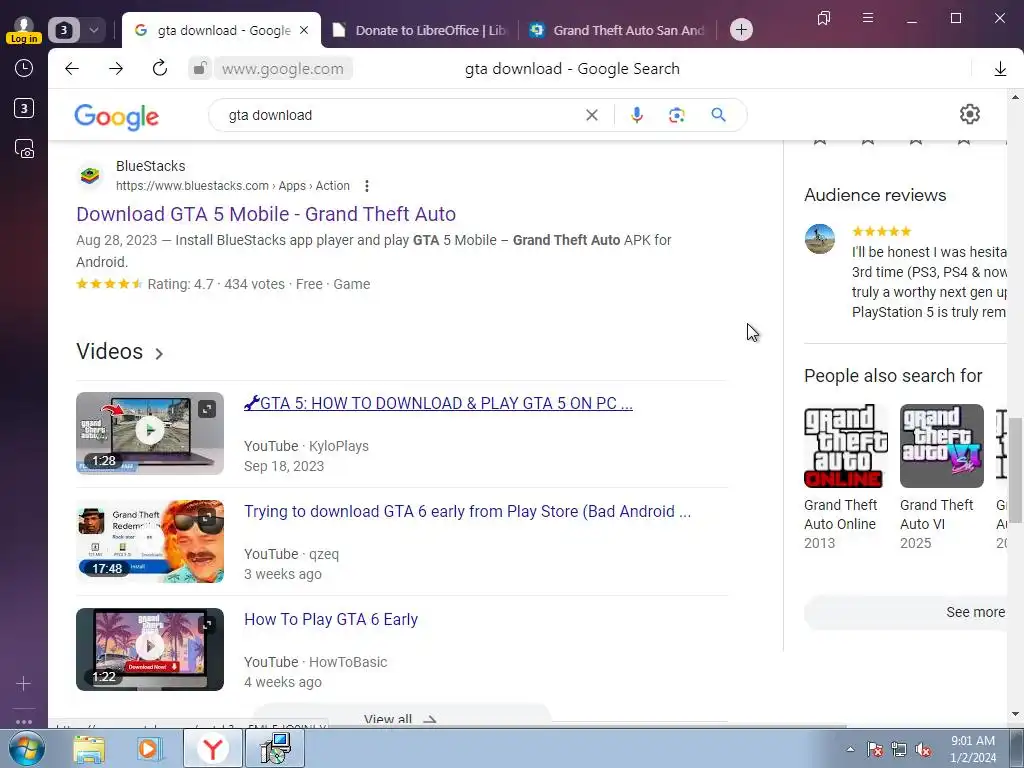
Task: Click Audience reviews heading
Action: pos(875,195)
